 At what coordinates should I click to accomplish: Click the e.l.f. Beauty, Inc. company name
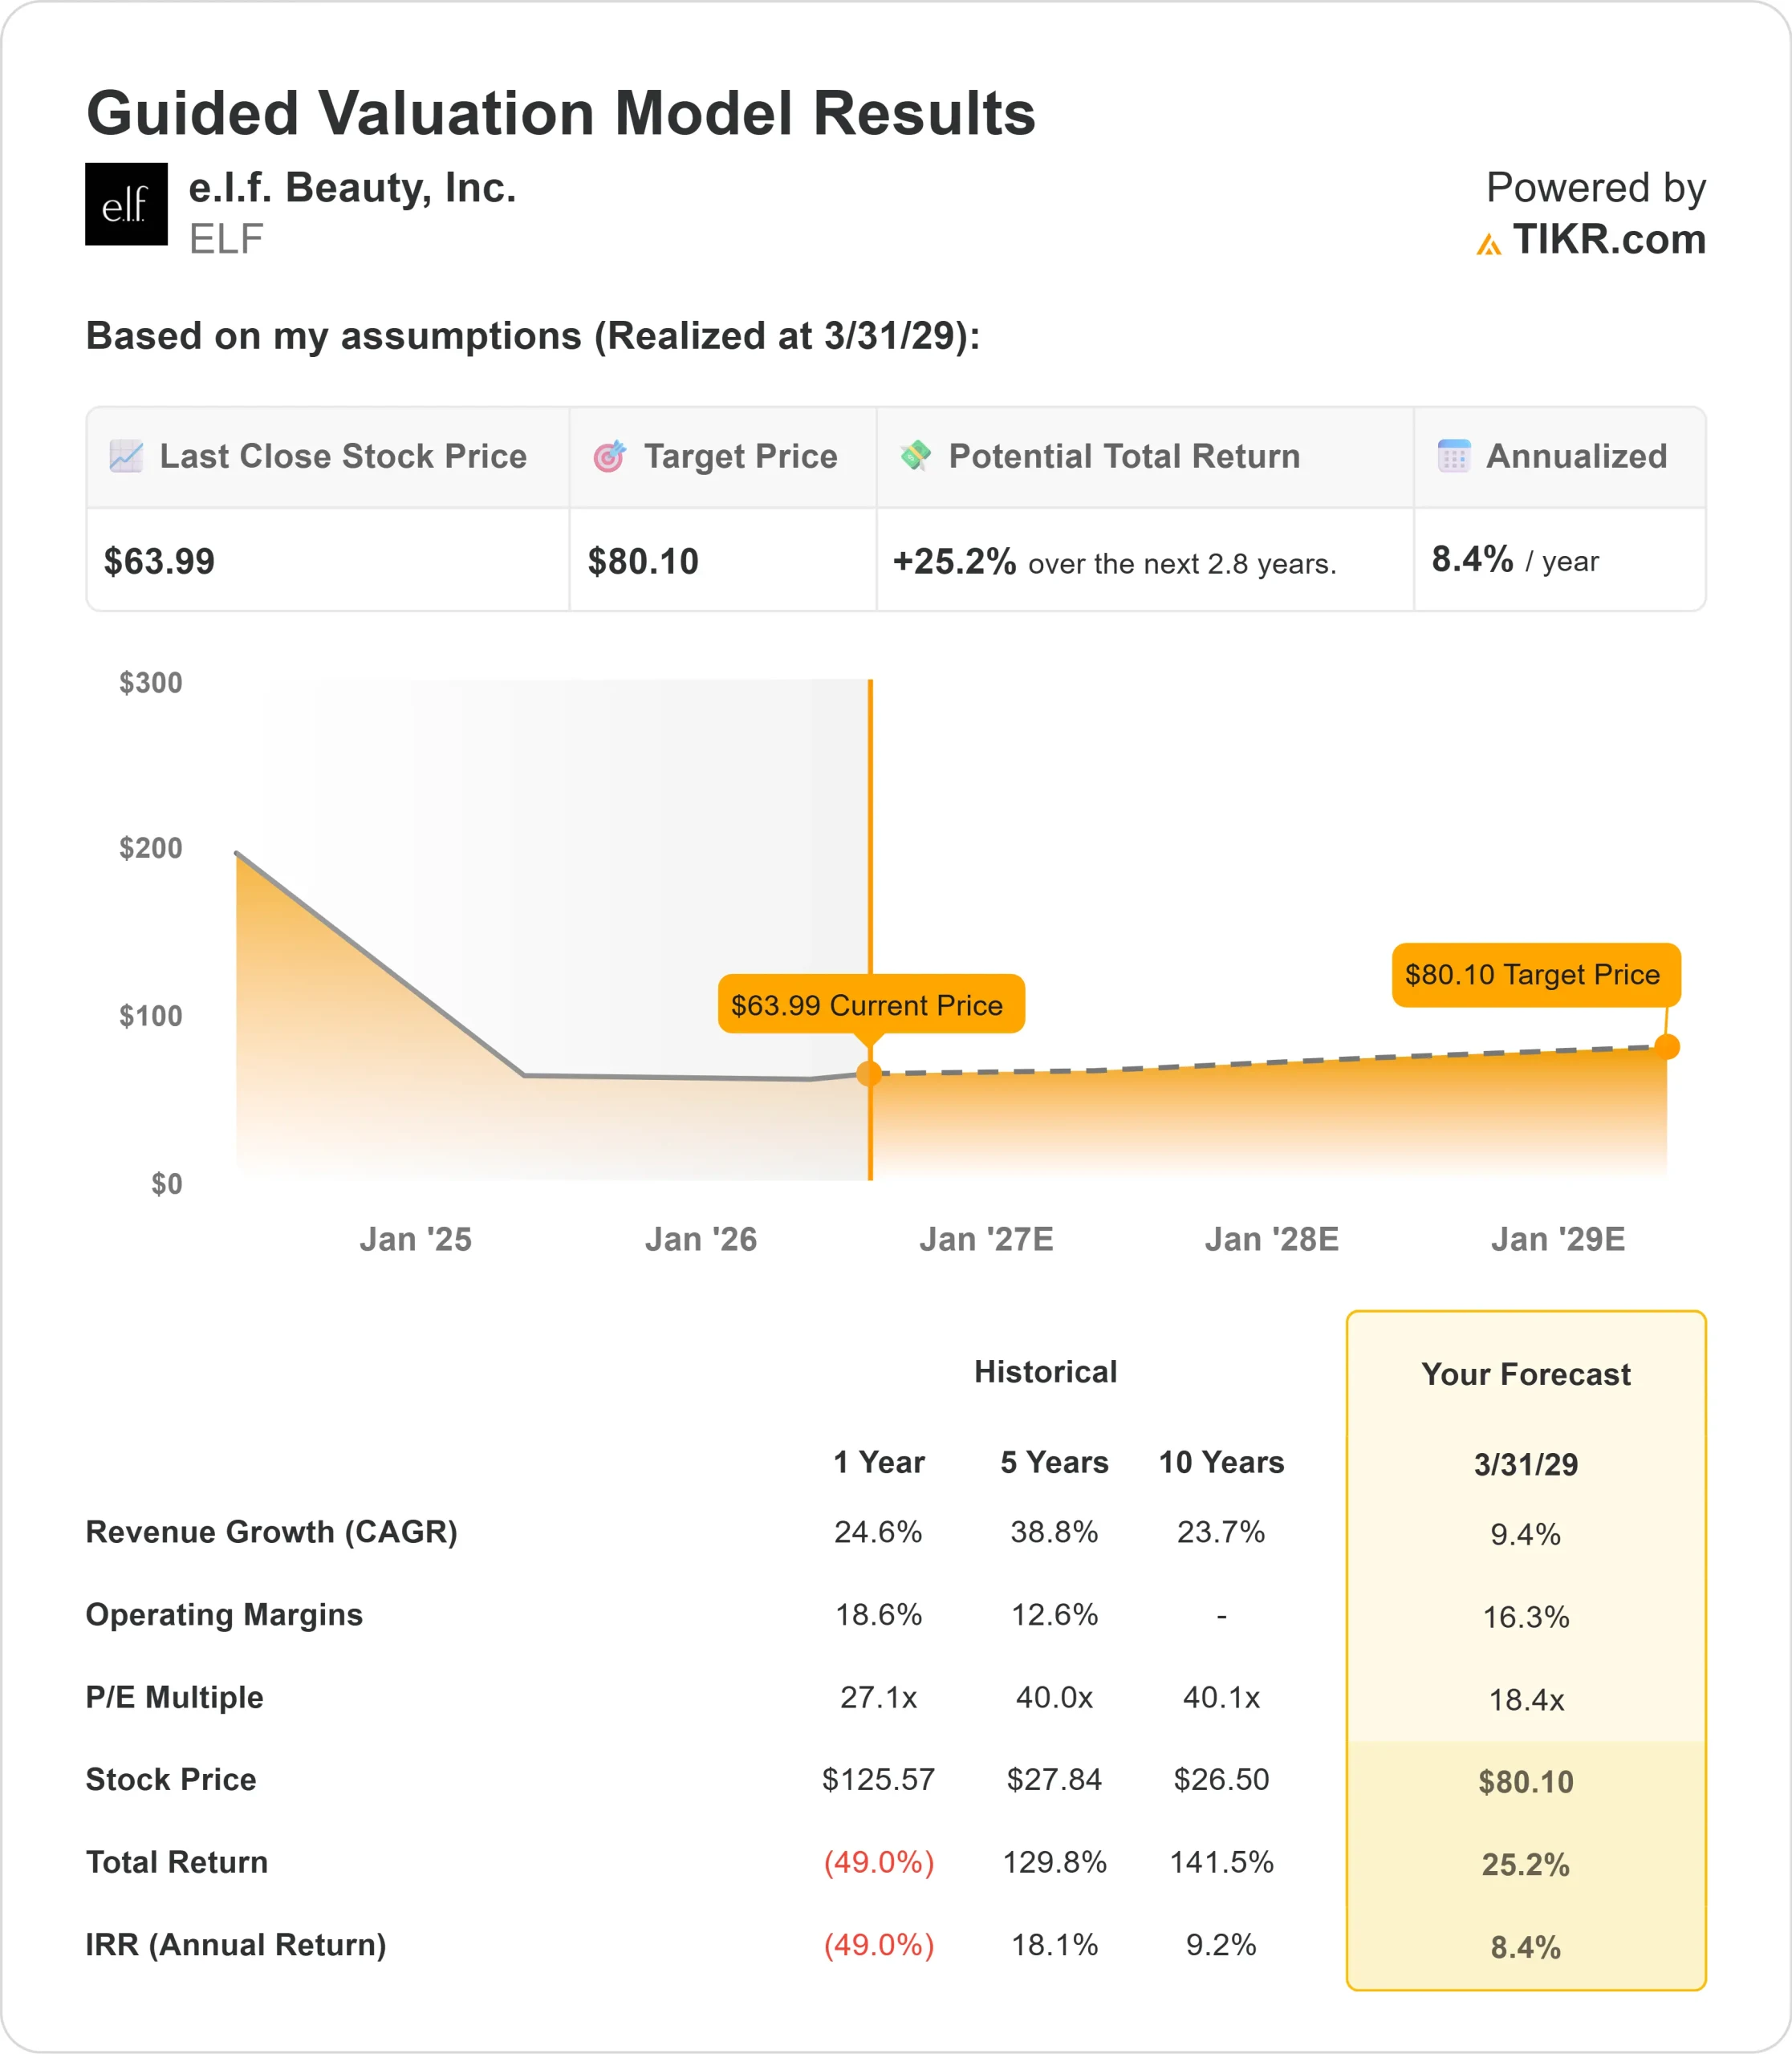coord(352,188)
